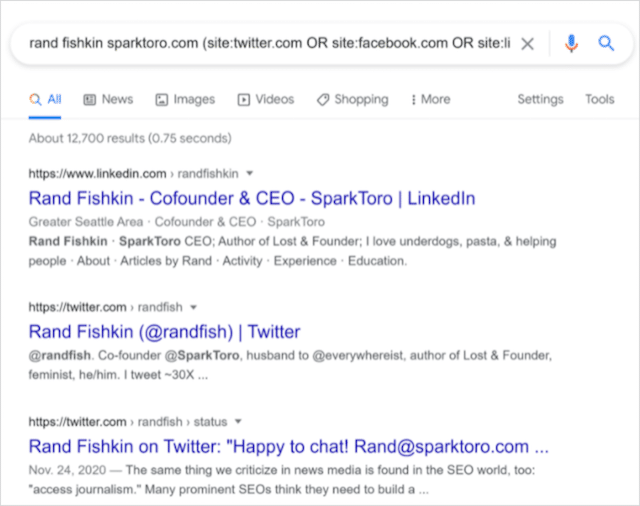Click the Shopping tab tag icon
640x506 pixels.
[x=322, y=100]
